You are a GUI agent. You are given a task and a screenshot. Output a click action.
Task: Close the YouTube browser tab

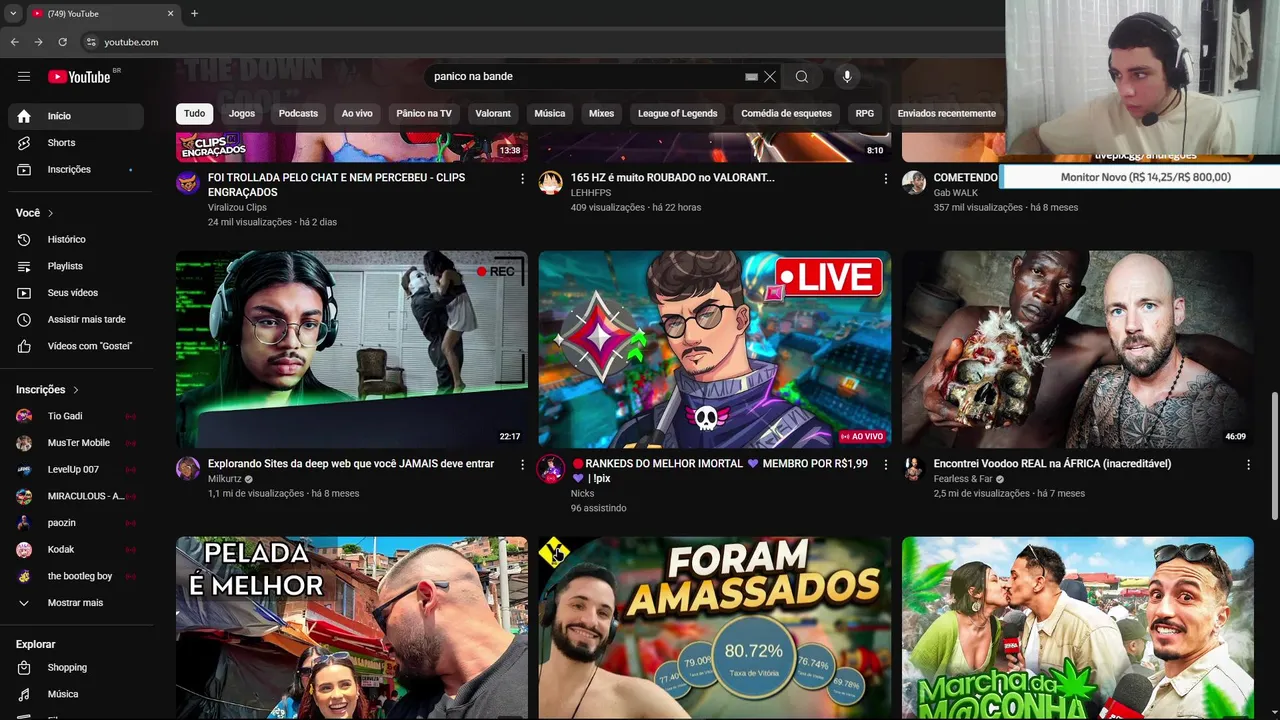click(170, 13)
